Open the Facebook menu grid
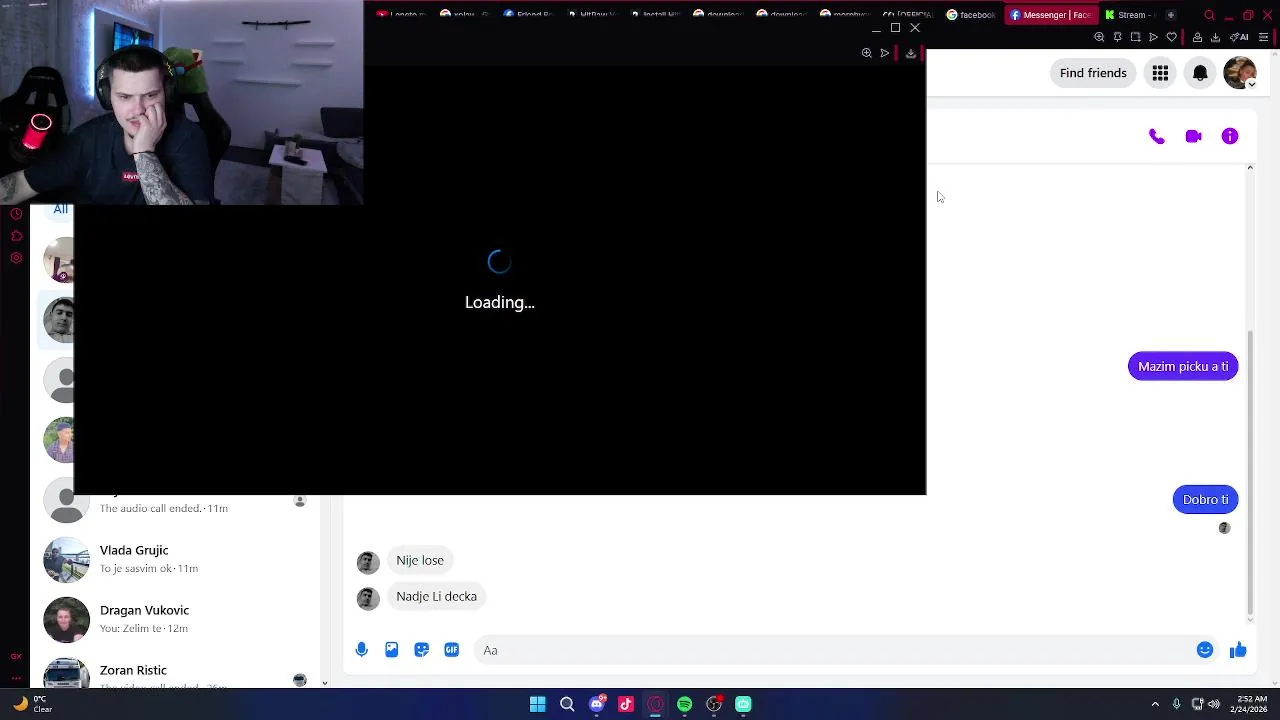Viewport: 1280px width, 720px height. (x=1160, y=73)
